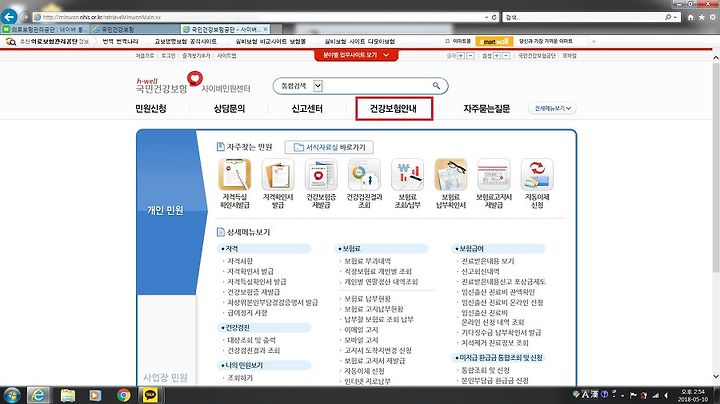Open the 민원신청 menu

151,109
